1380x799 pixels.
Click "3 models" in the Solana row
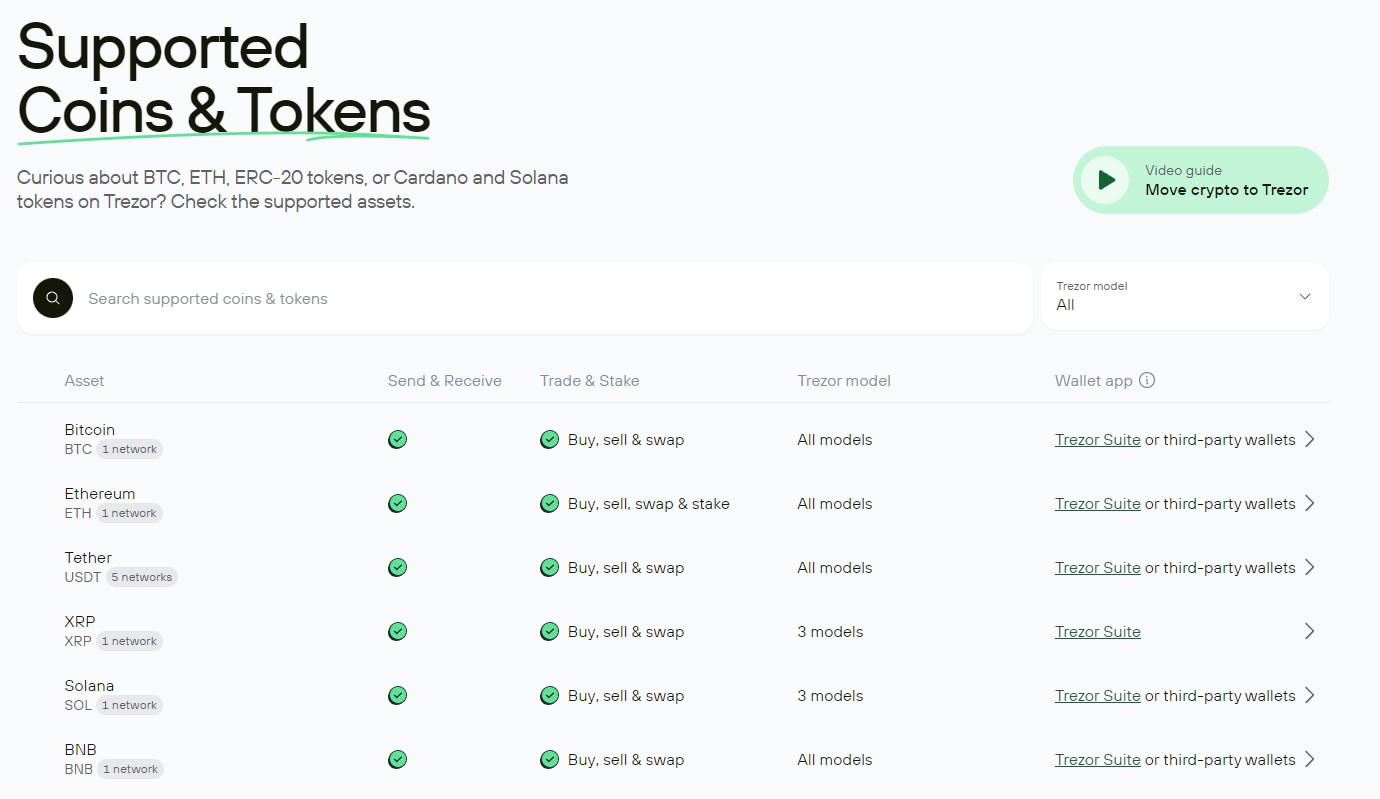(x=830, y=696)
